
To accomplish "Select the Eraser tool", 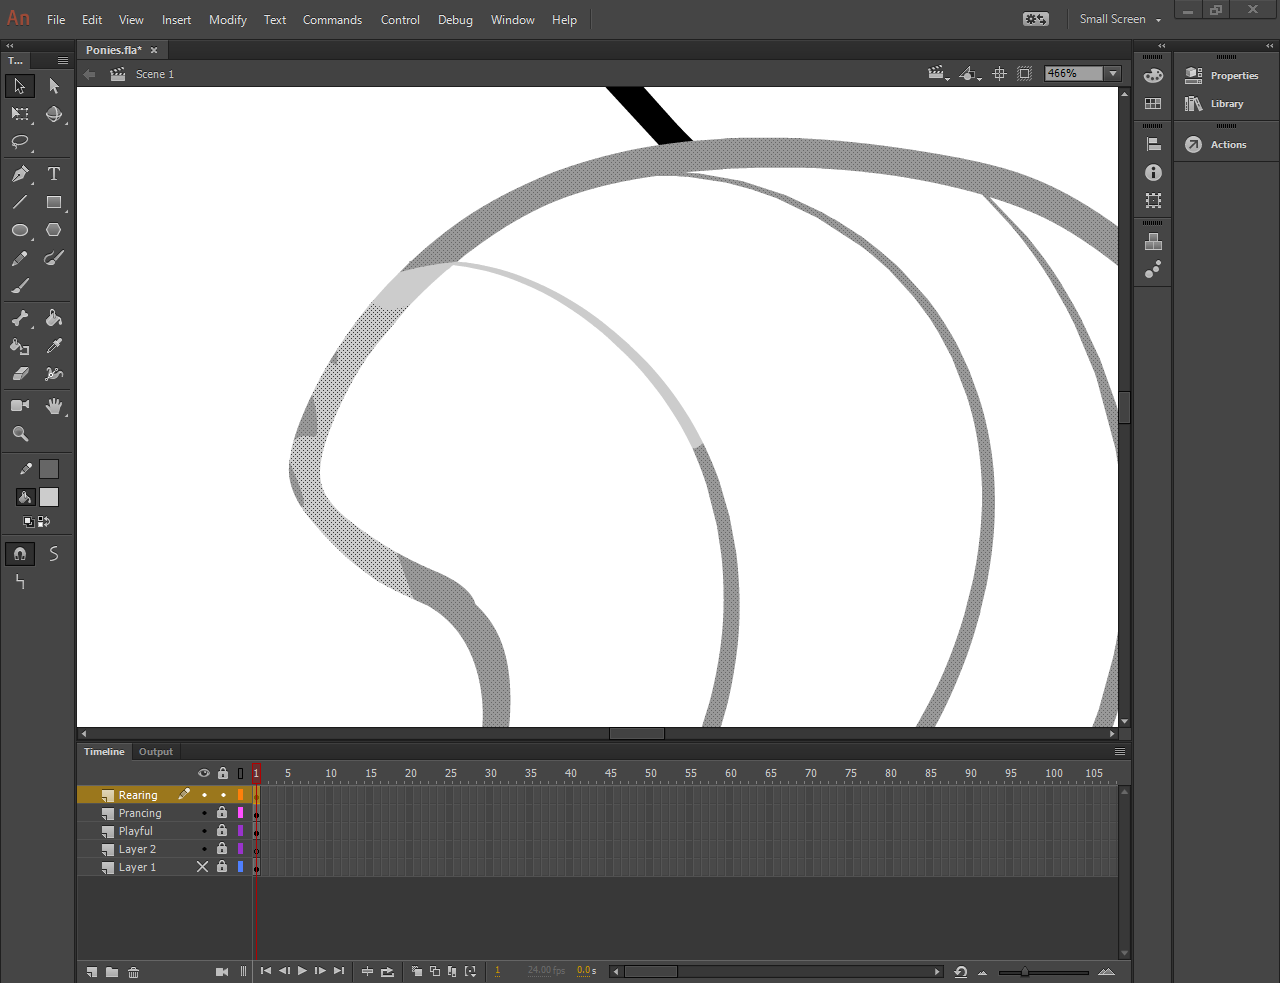I will click(x=20, y=374).
